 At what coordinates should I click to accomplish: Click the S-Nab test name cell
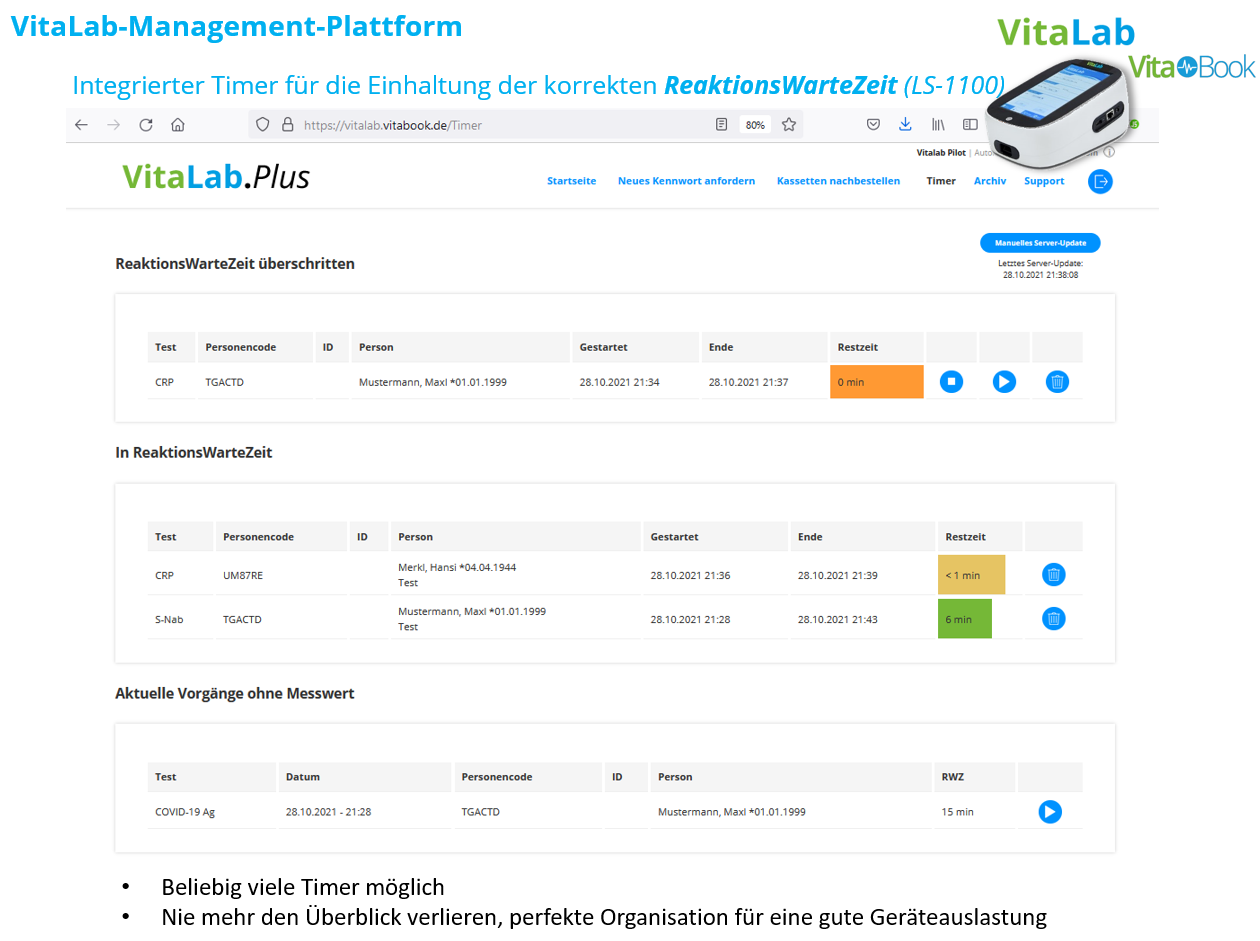tap(169, 619)
